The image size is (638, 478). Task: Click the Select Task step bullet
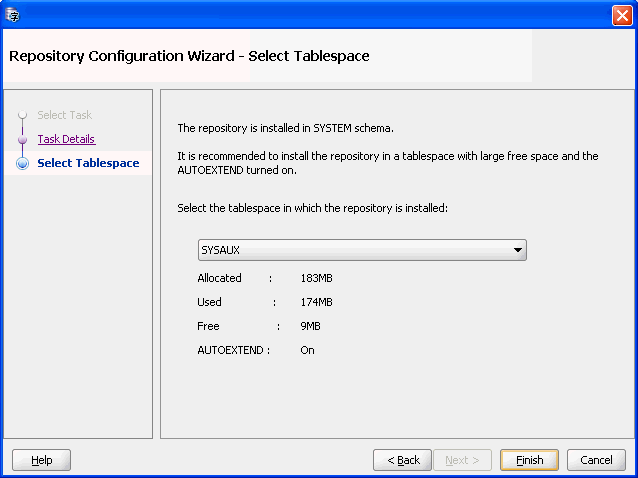pos(22,115)
